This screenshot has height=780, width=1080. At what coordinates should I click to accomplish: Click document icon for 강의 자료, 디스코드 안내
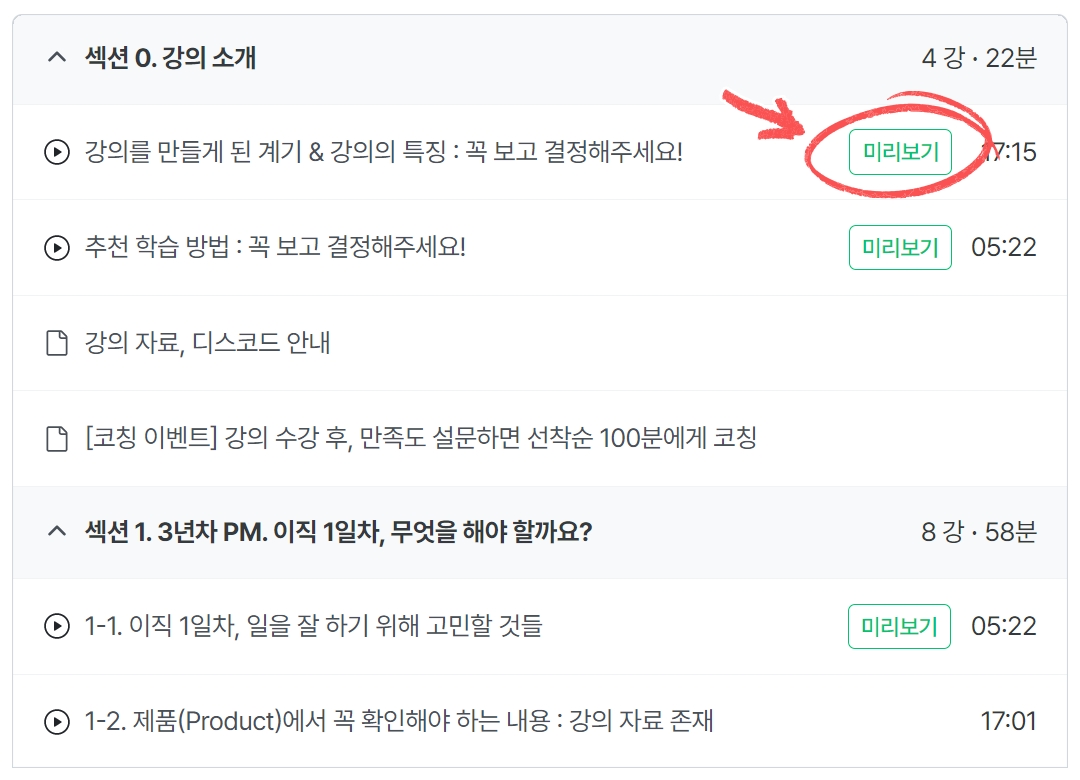coord(57,343)
